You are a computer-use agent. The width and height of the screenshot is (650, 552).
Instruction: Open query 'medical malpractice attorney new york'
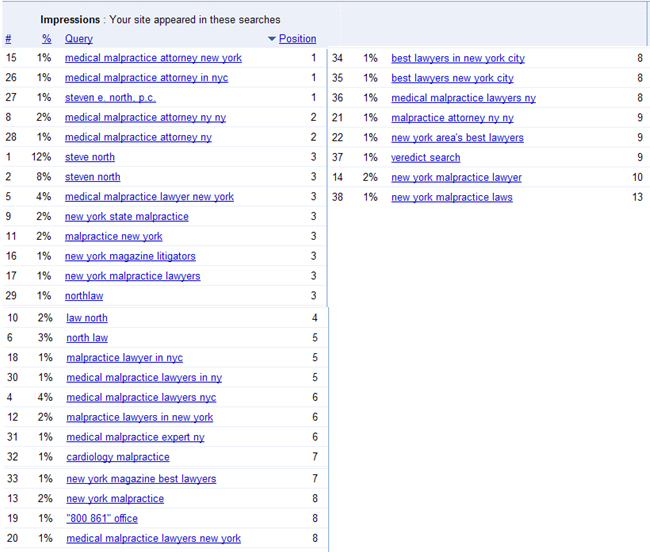pos(153,58)
